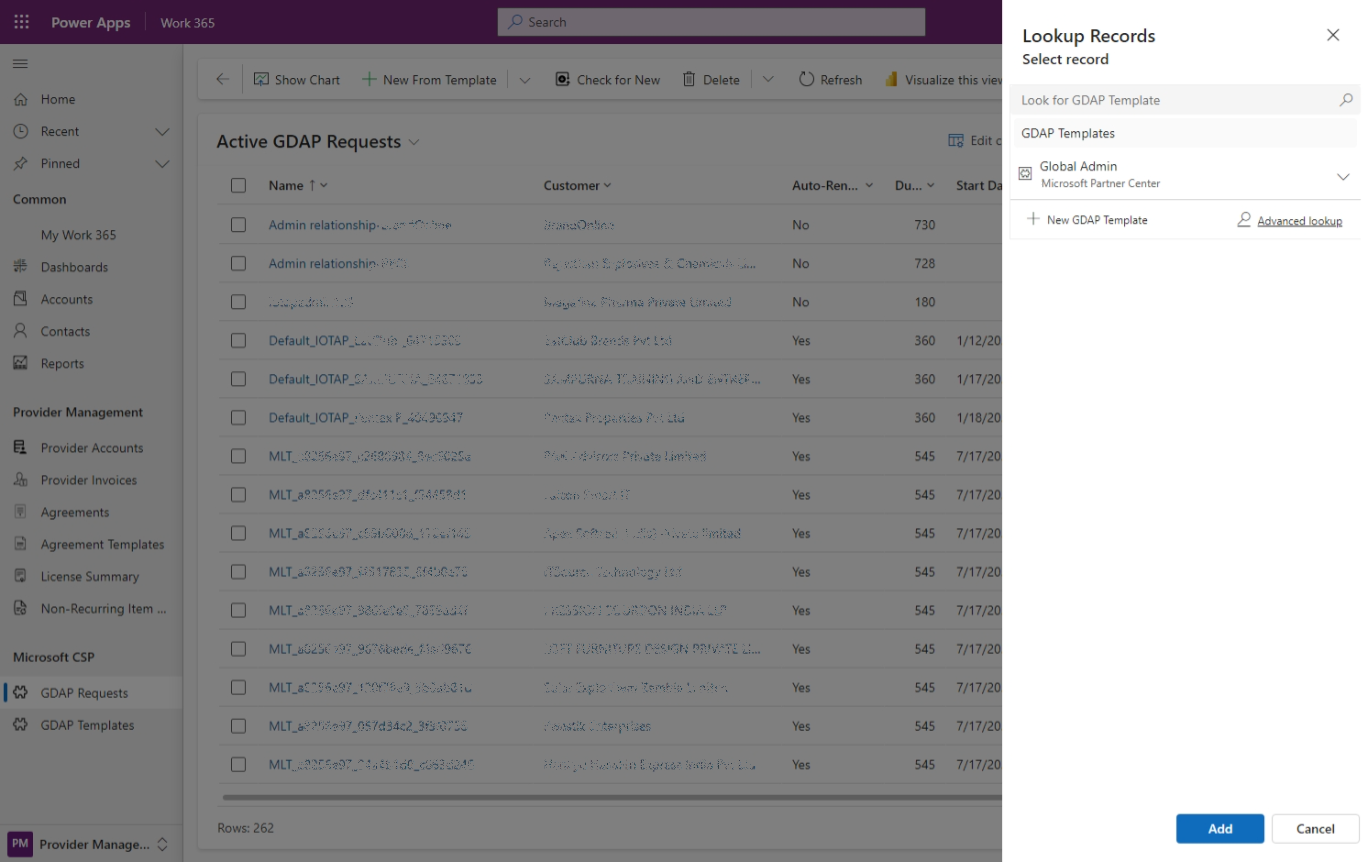The width and height of the screenshot is (1368, 862).
Task: Click the Home house icon
Action: [20, 99]
